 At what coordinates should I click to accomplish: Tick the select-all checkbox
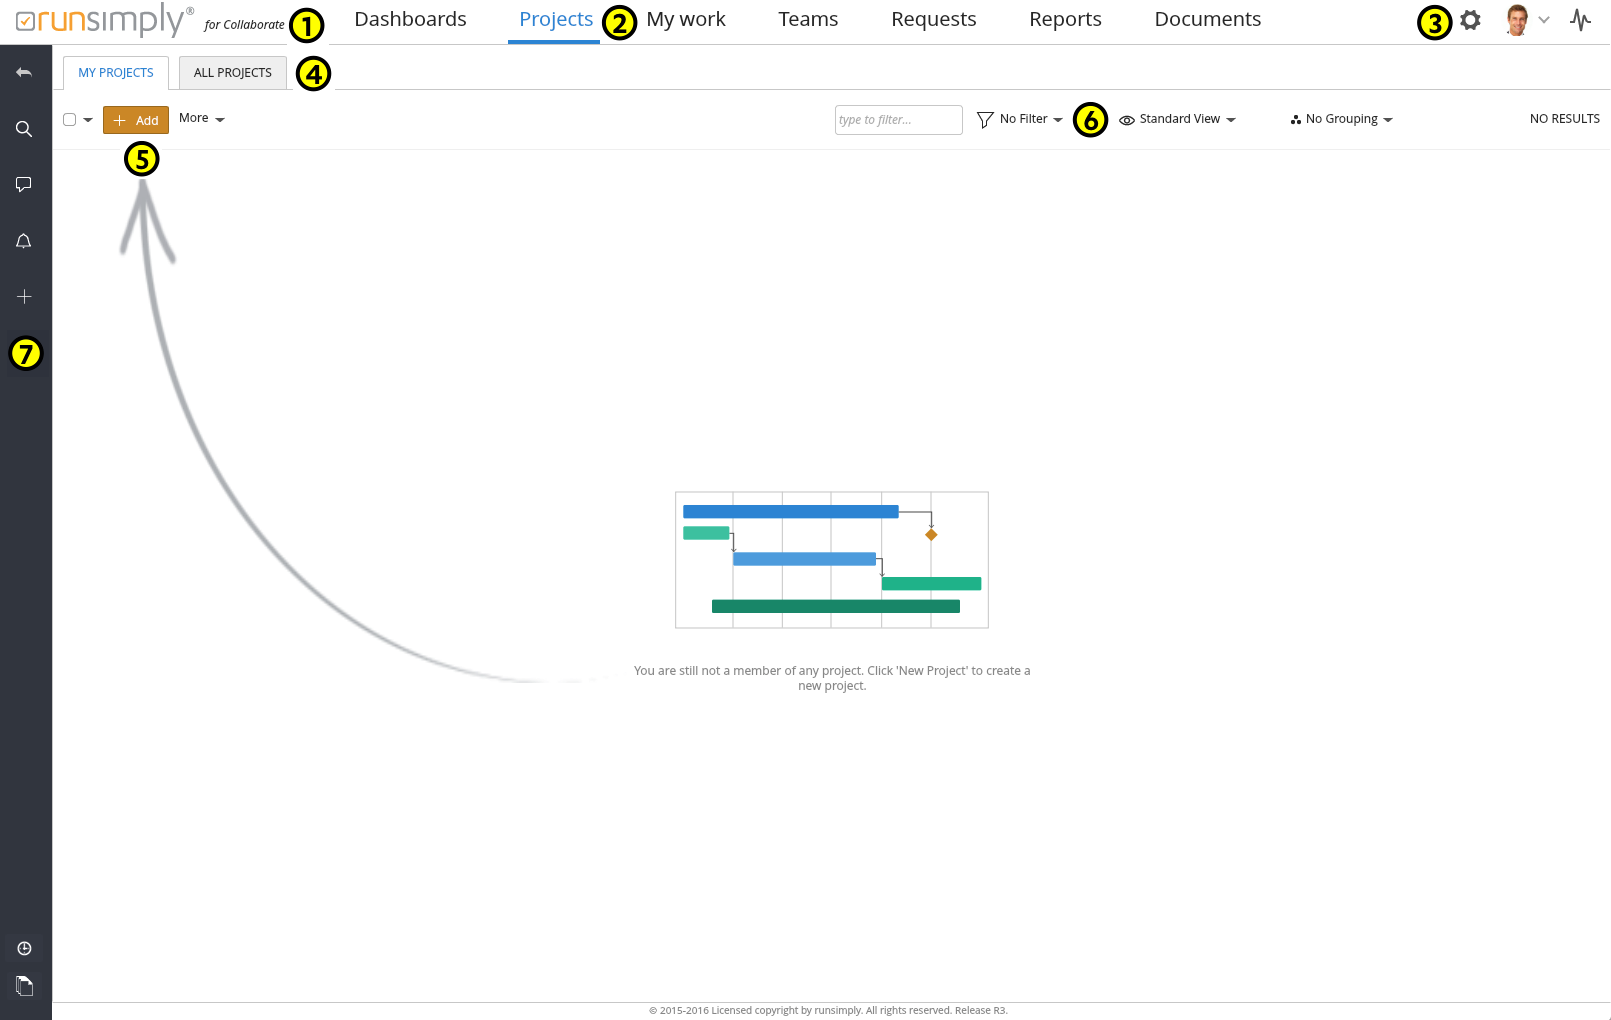pyautogui.click(x=70, y=120)
